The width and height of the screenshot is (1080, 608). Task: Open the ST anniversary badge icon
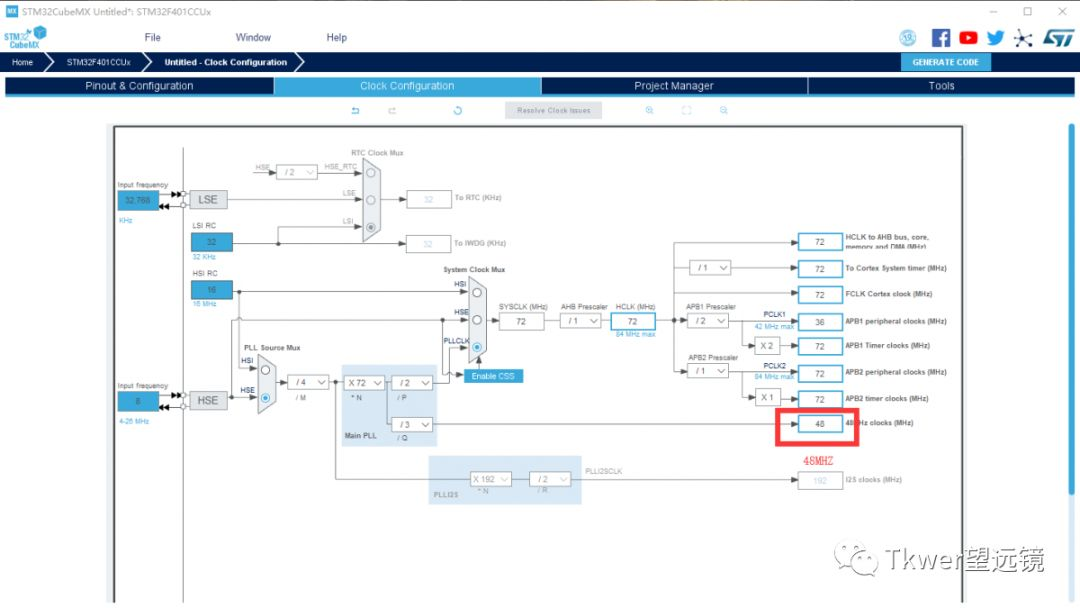pyautogui.click(x=908, y=38)
